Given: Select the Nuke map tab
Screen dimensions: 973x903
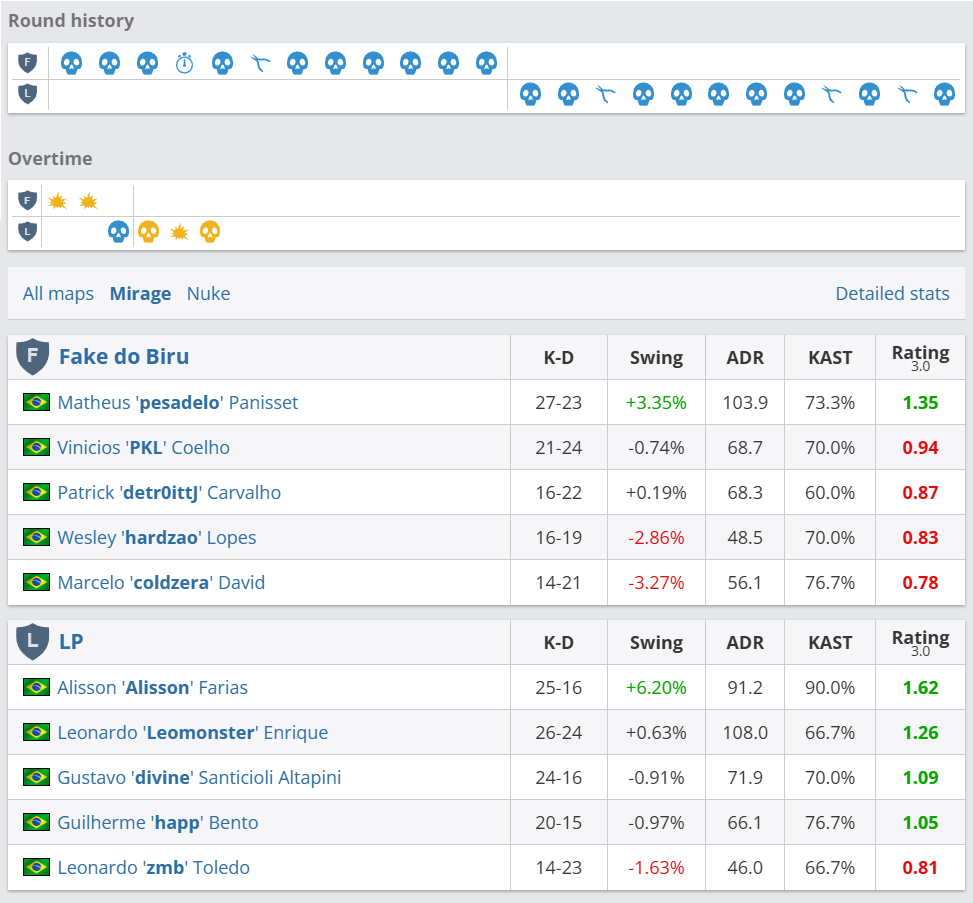Looking at the screenshot, I should [x=208, y=293].
